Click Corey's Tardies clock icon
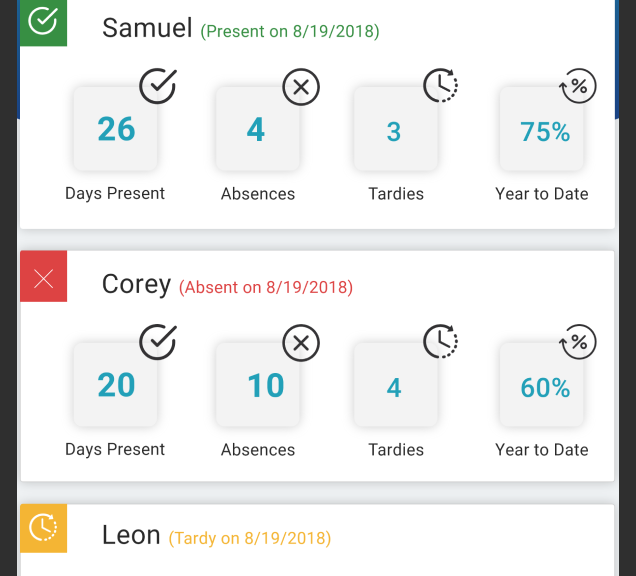This screenshot has height=576, width=636. (x=440, y=341)
